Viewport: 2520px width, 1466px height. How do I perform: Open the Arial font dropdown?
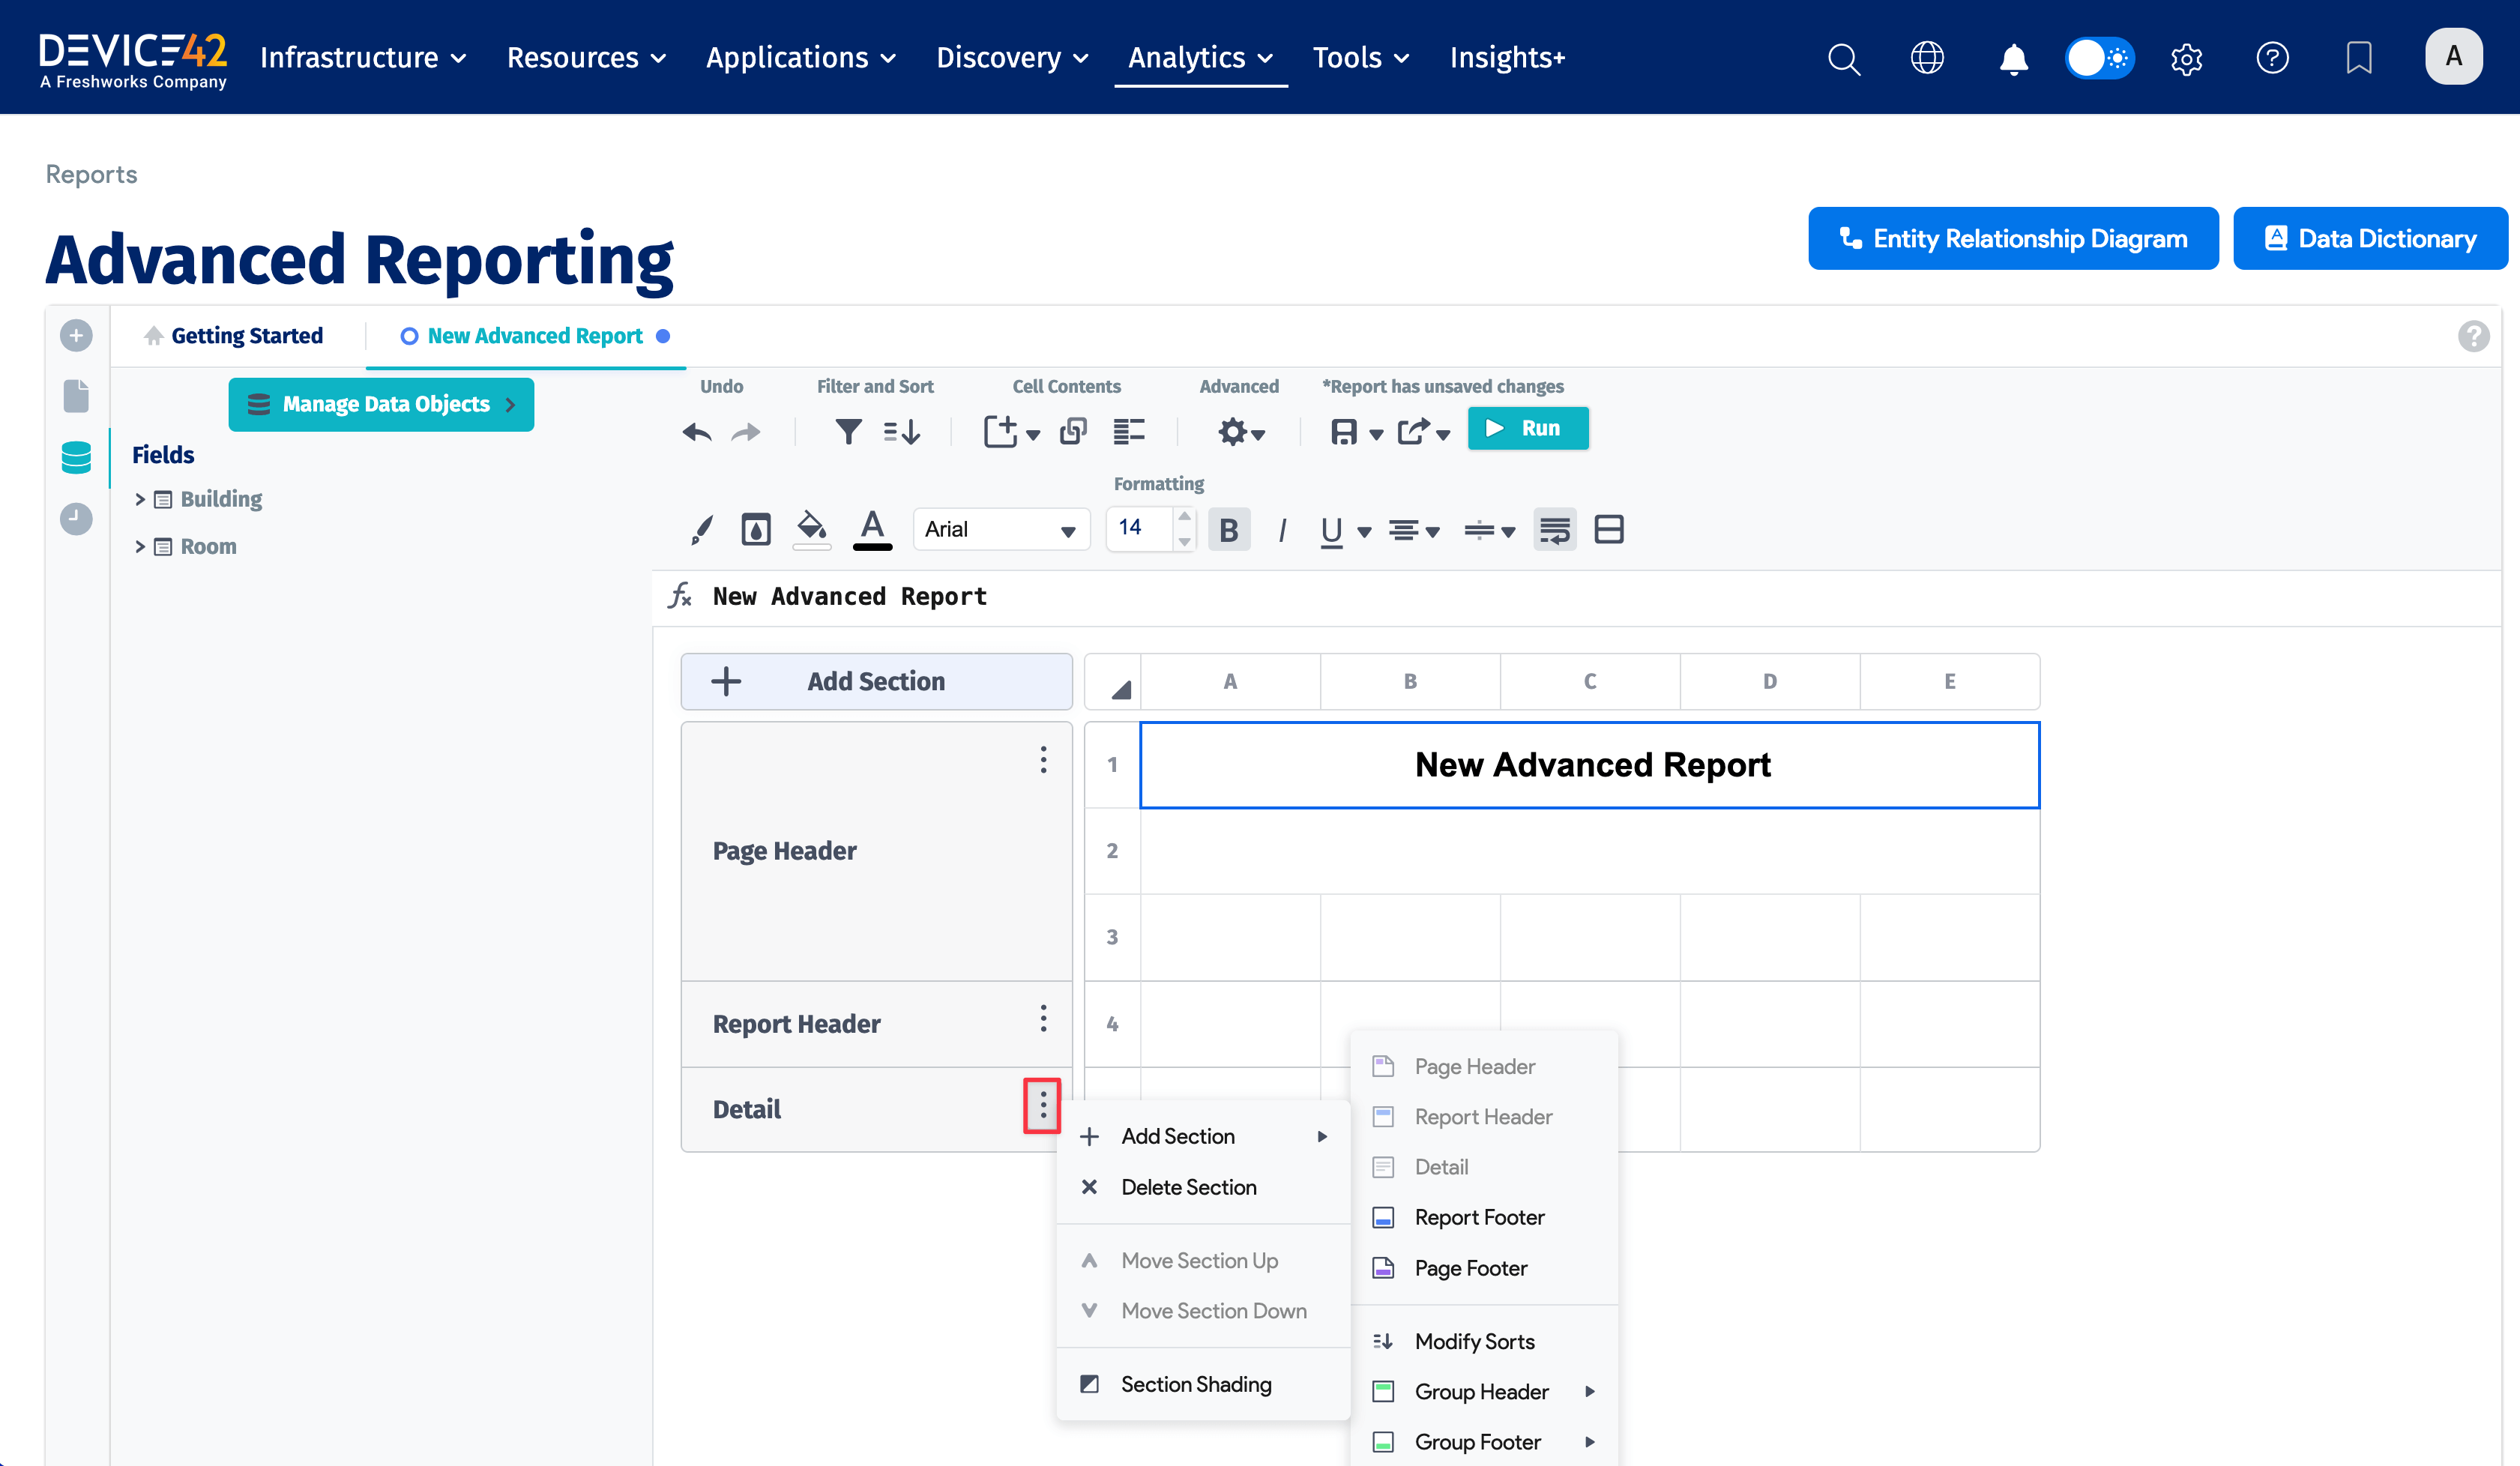coord(1001,529)
